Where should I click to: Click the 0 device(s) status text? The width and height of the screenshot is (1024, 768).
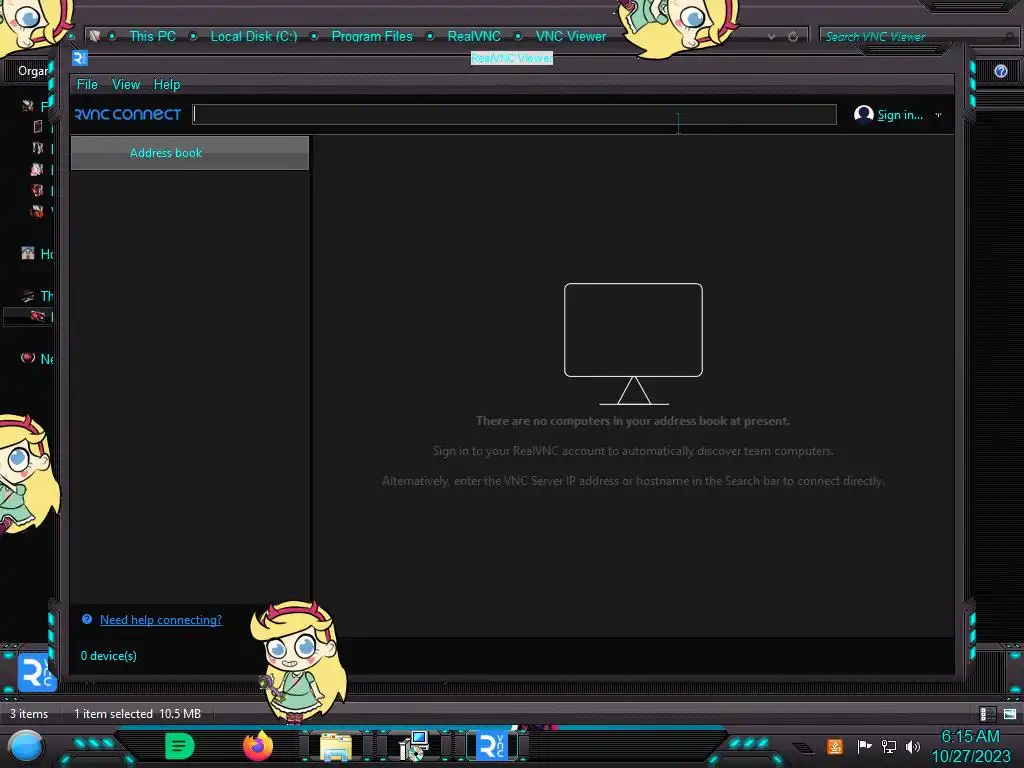coord(108,656)
